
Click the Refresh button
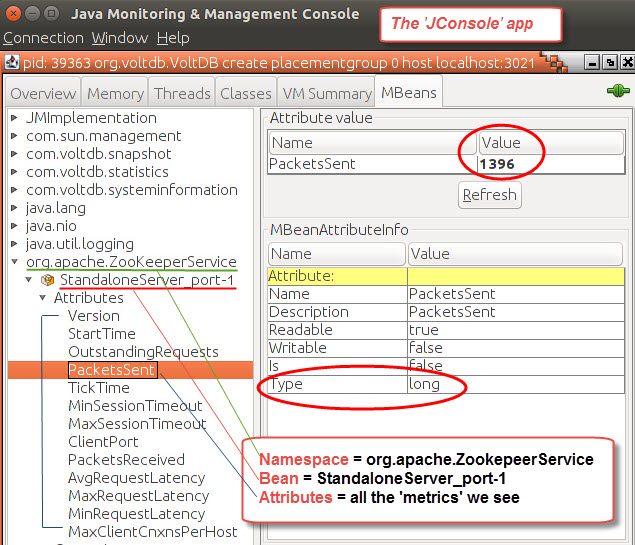coord(490,195)
